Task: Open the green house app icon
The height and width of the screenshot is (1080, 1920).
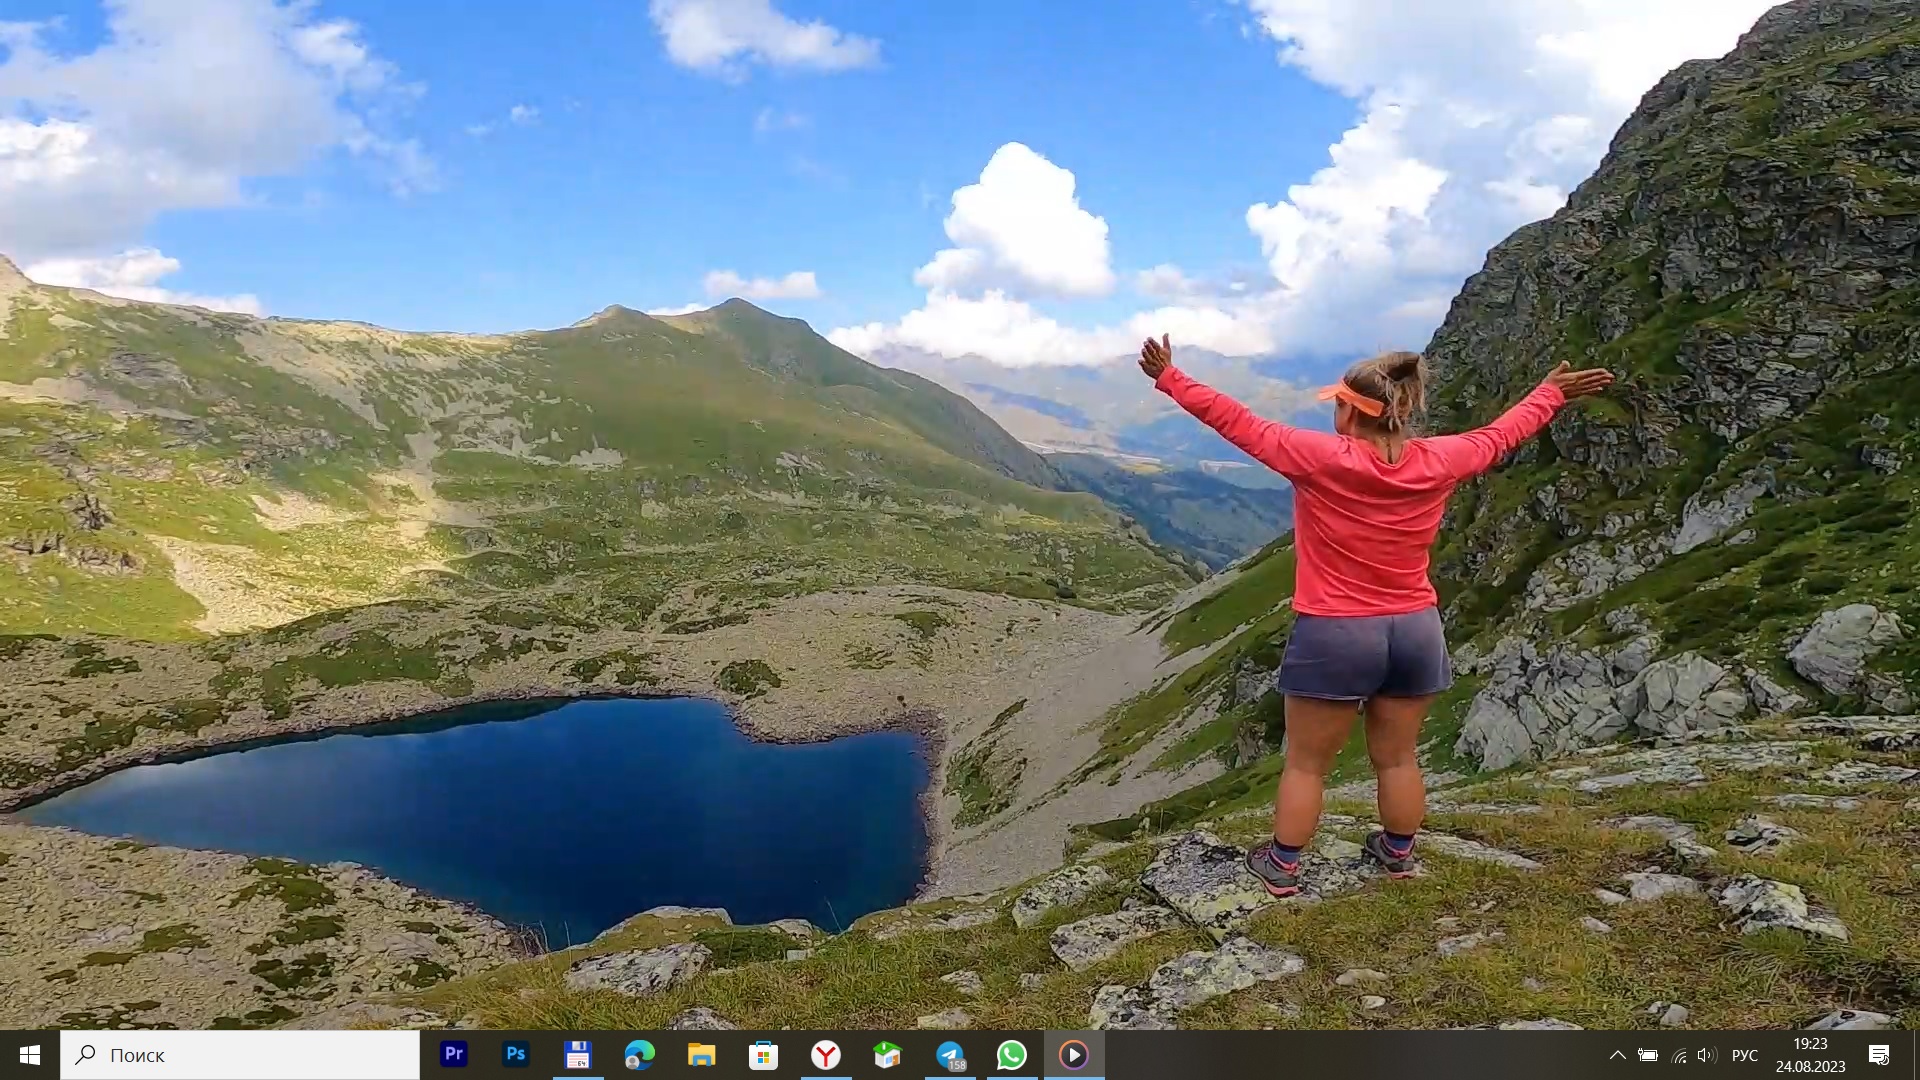Action: point(888,1055)
